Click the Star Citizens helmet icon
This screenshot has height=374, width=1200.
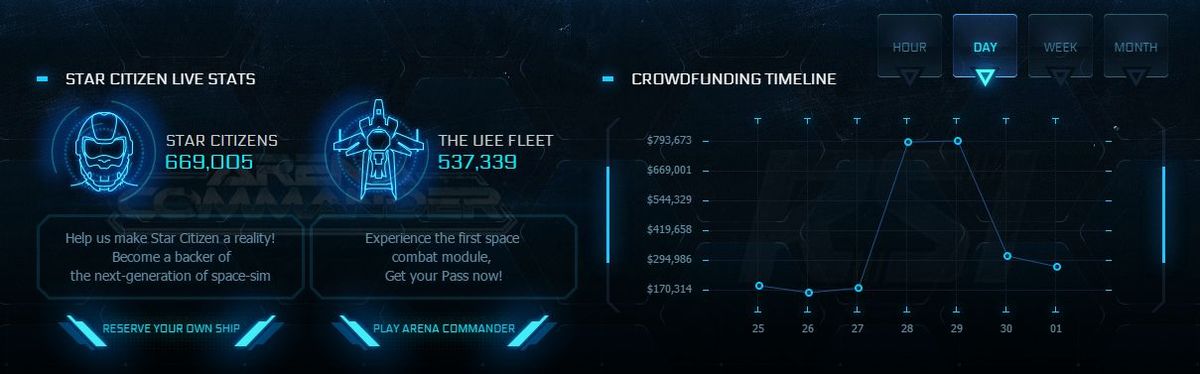(100, 148)
